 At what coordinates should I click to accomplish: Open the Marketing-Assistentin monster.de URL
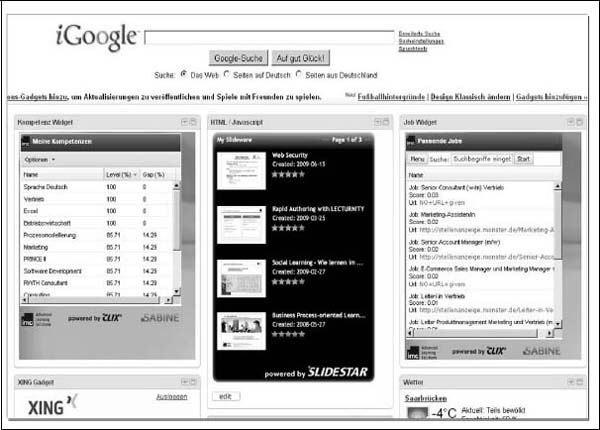point(487,230)
